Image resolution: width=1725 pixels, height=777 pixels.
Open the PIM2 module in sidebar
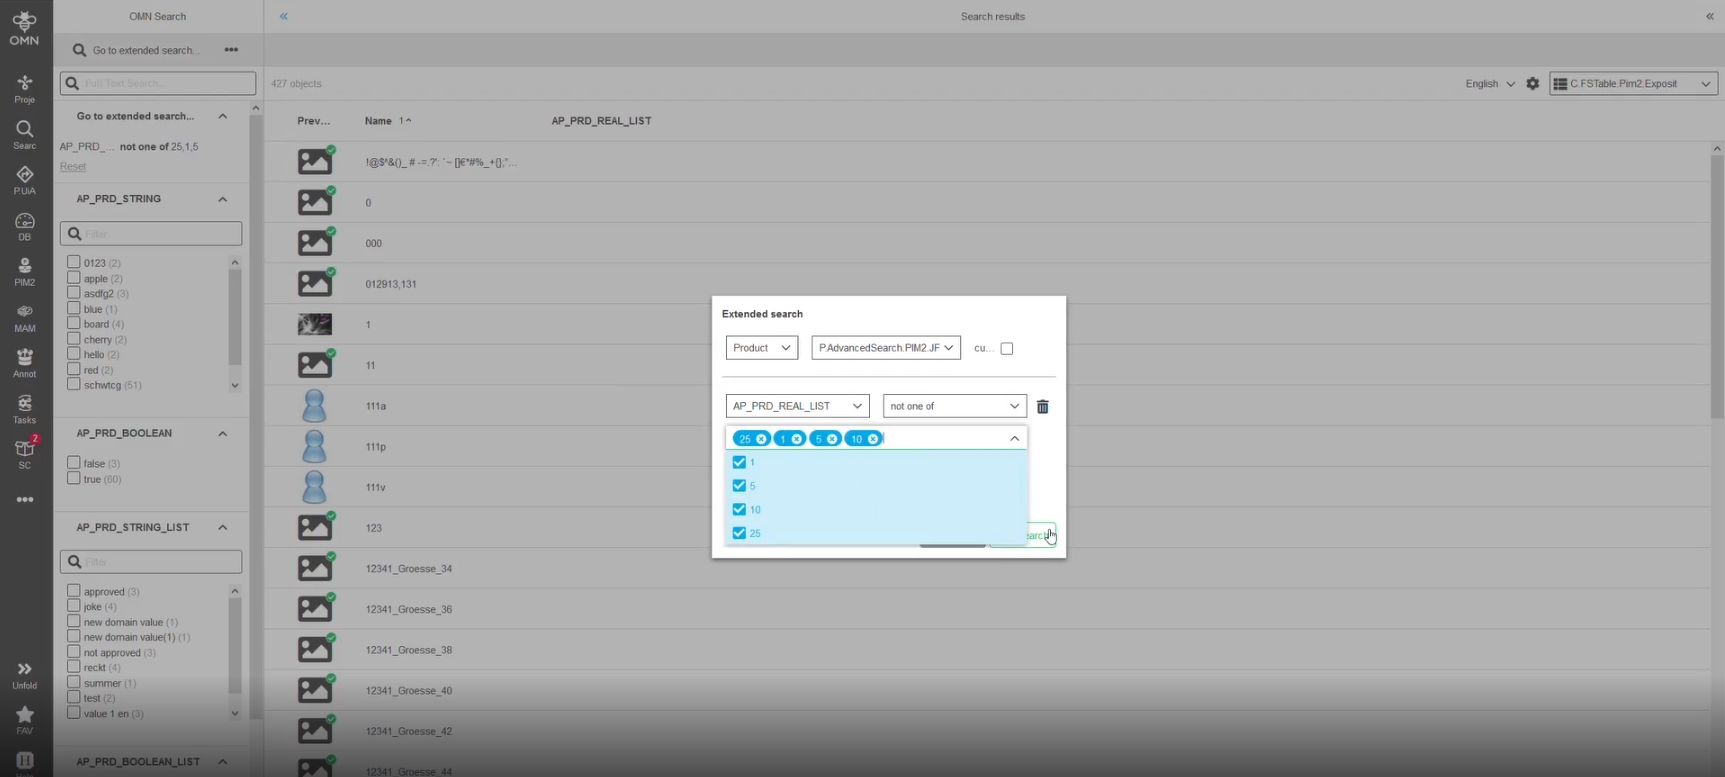coord(24,271)
